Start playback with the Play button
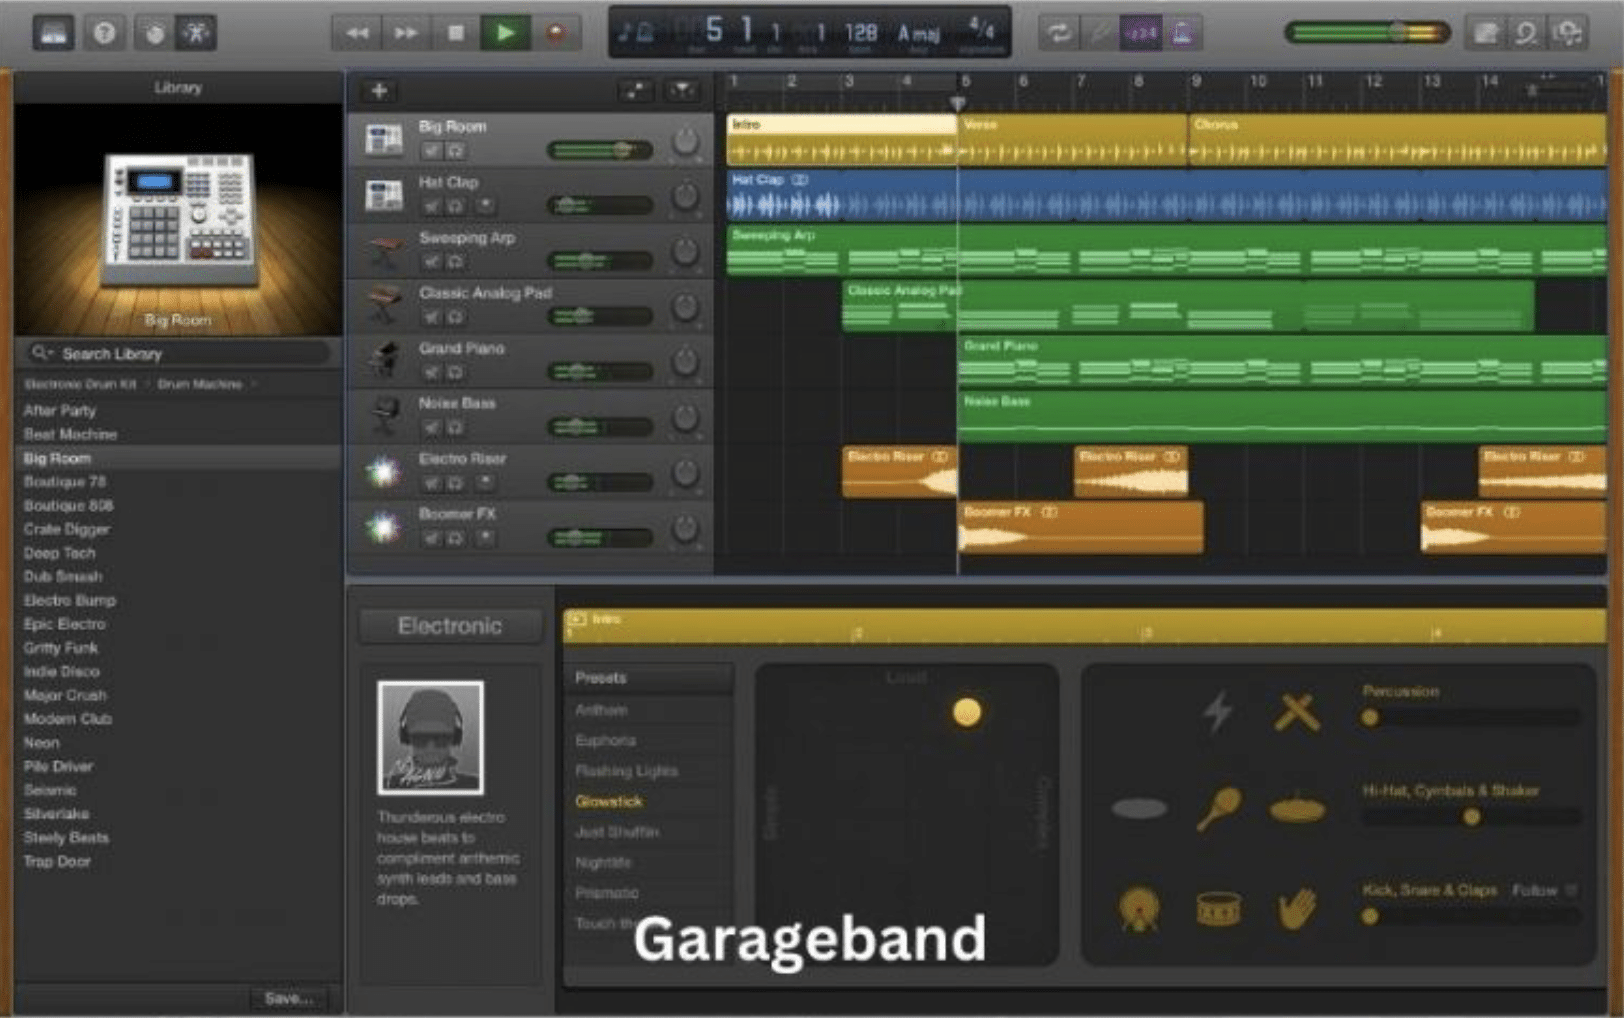 [x=505, y=33]
